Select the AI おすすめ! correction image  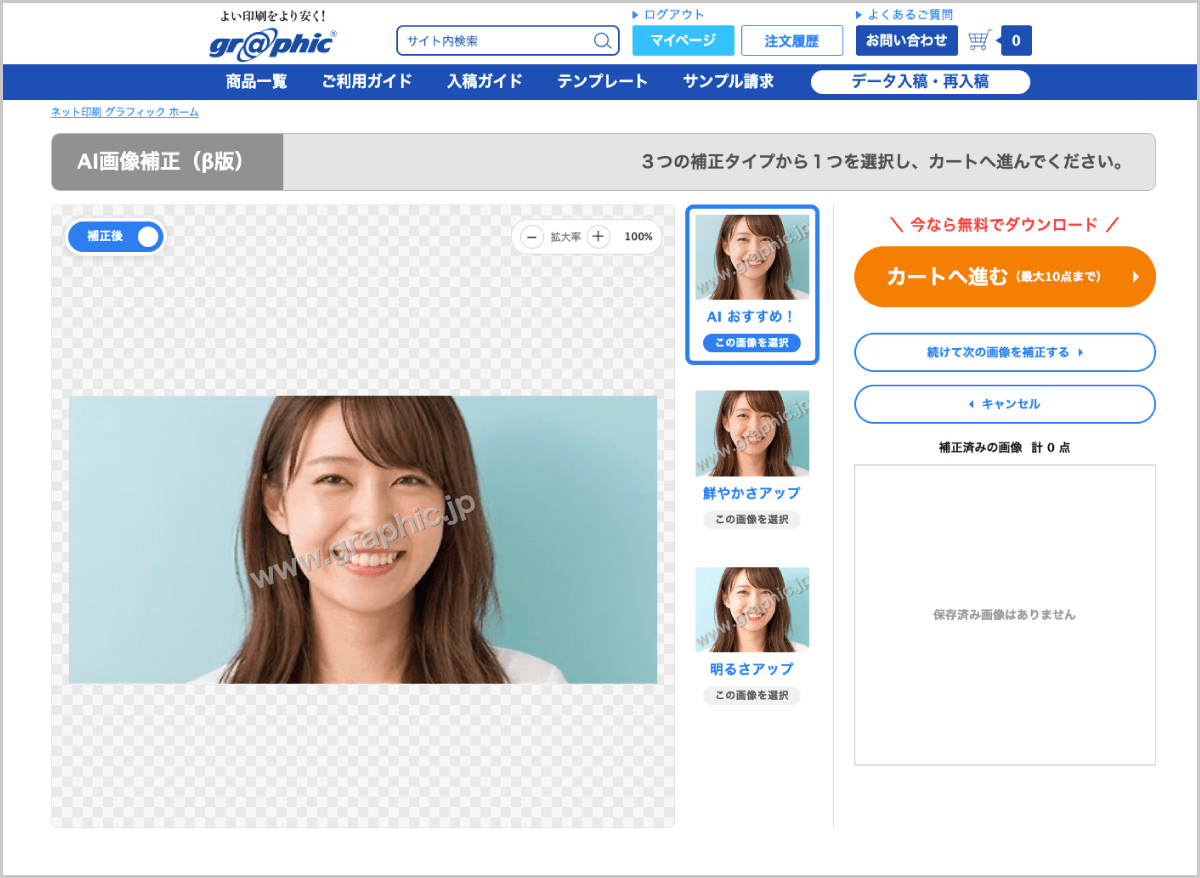pyautogui.click(x=752, y=343)
